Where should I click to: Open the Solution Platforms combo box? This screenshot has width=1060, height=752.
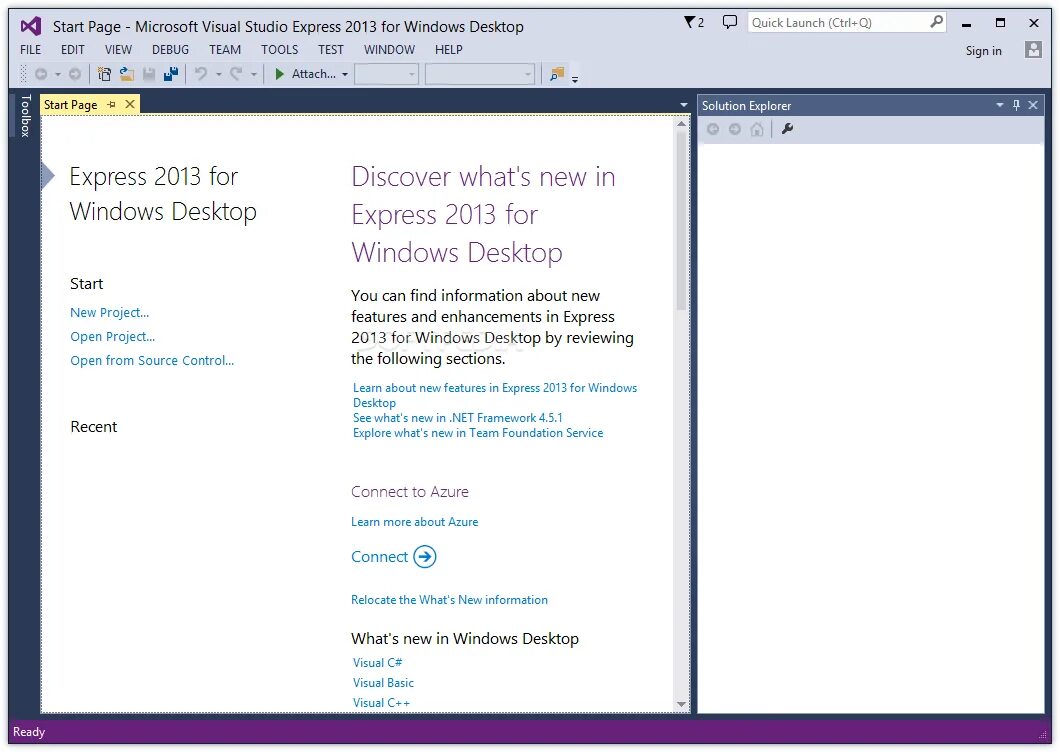coord(480,74)
